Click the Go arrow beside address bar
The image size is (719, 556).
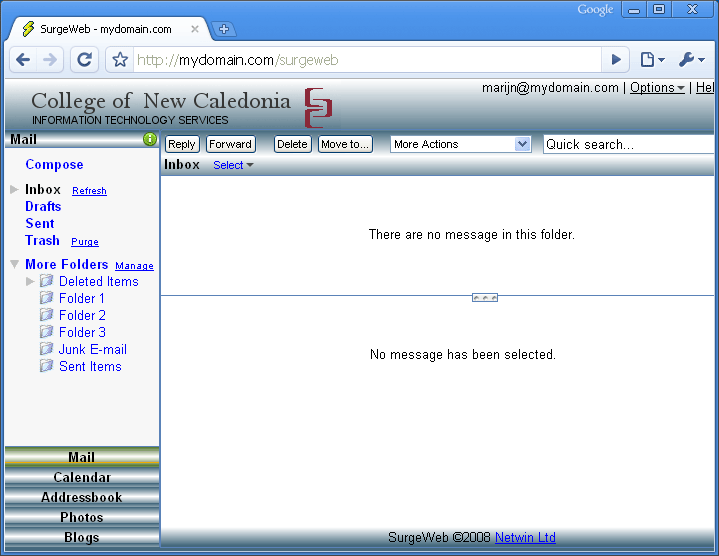(x=617, y=60)
